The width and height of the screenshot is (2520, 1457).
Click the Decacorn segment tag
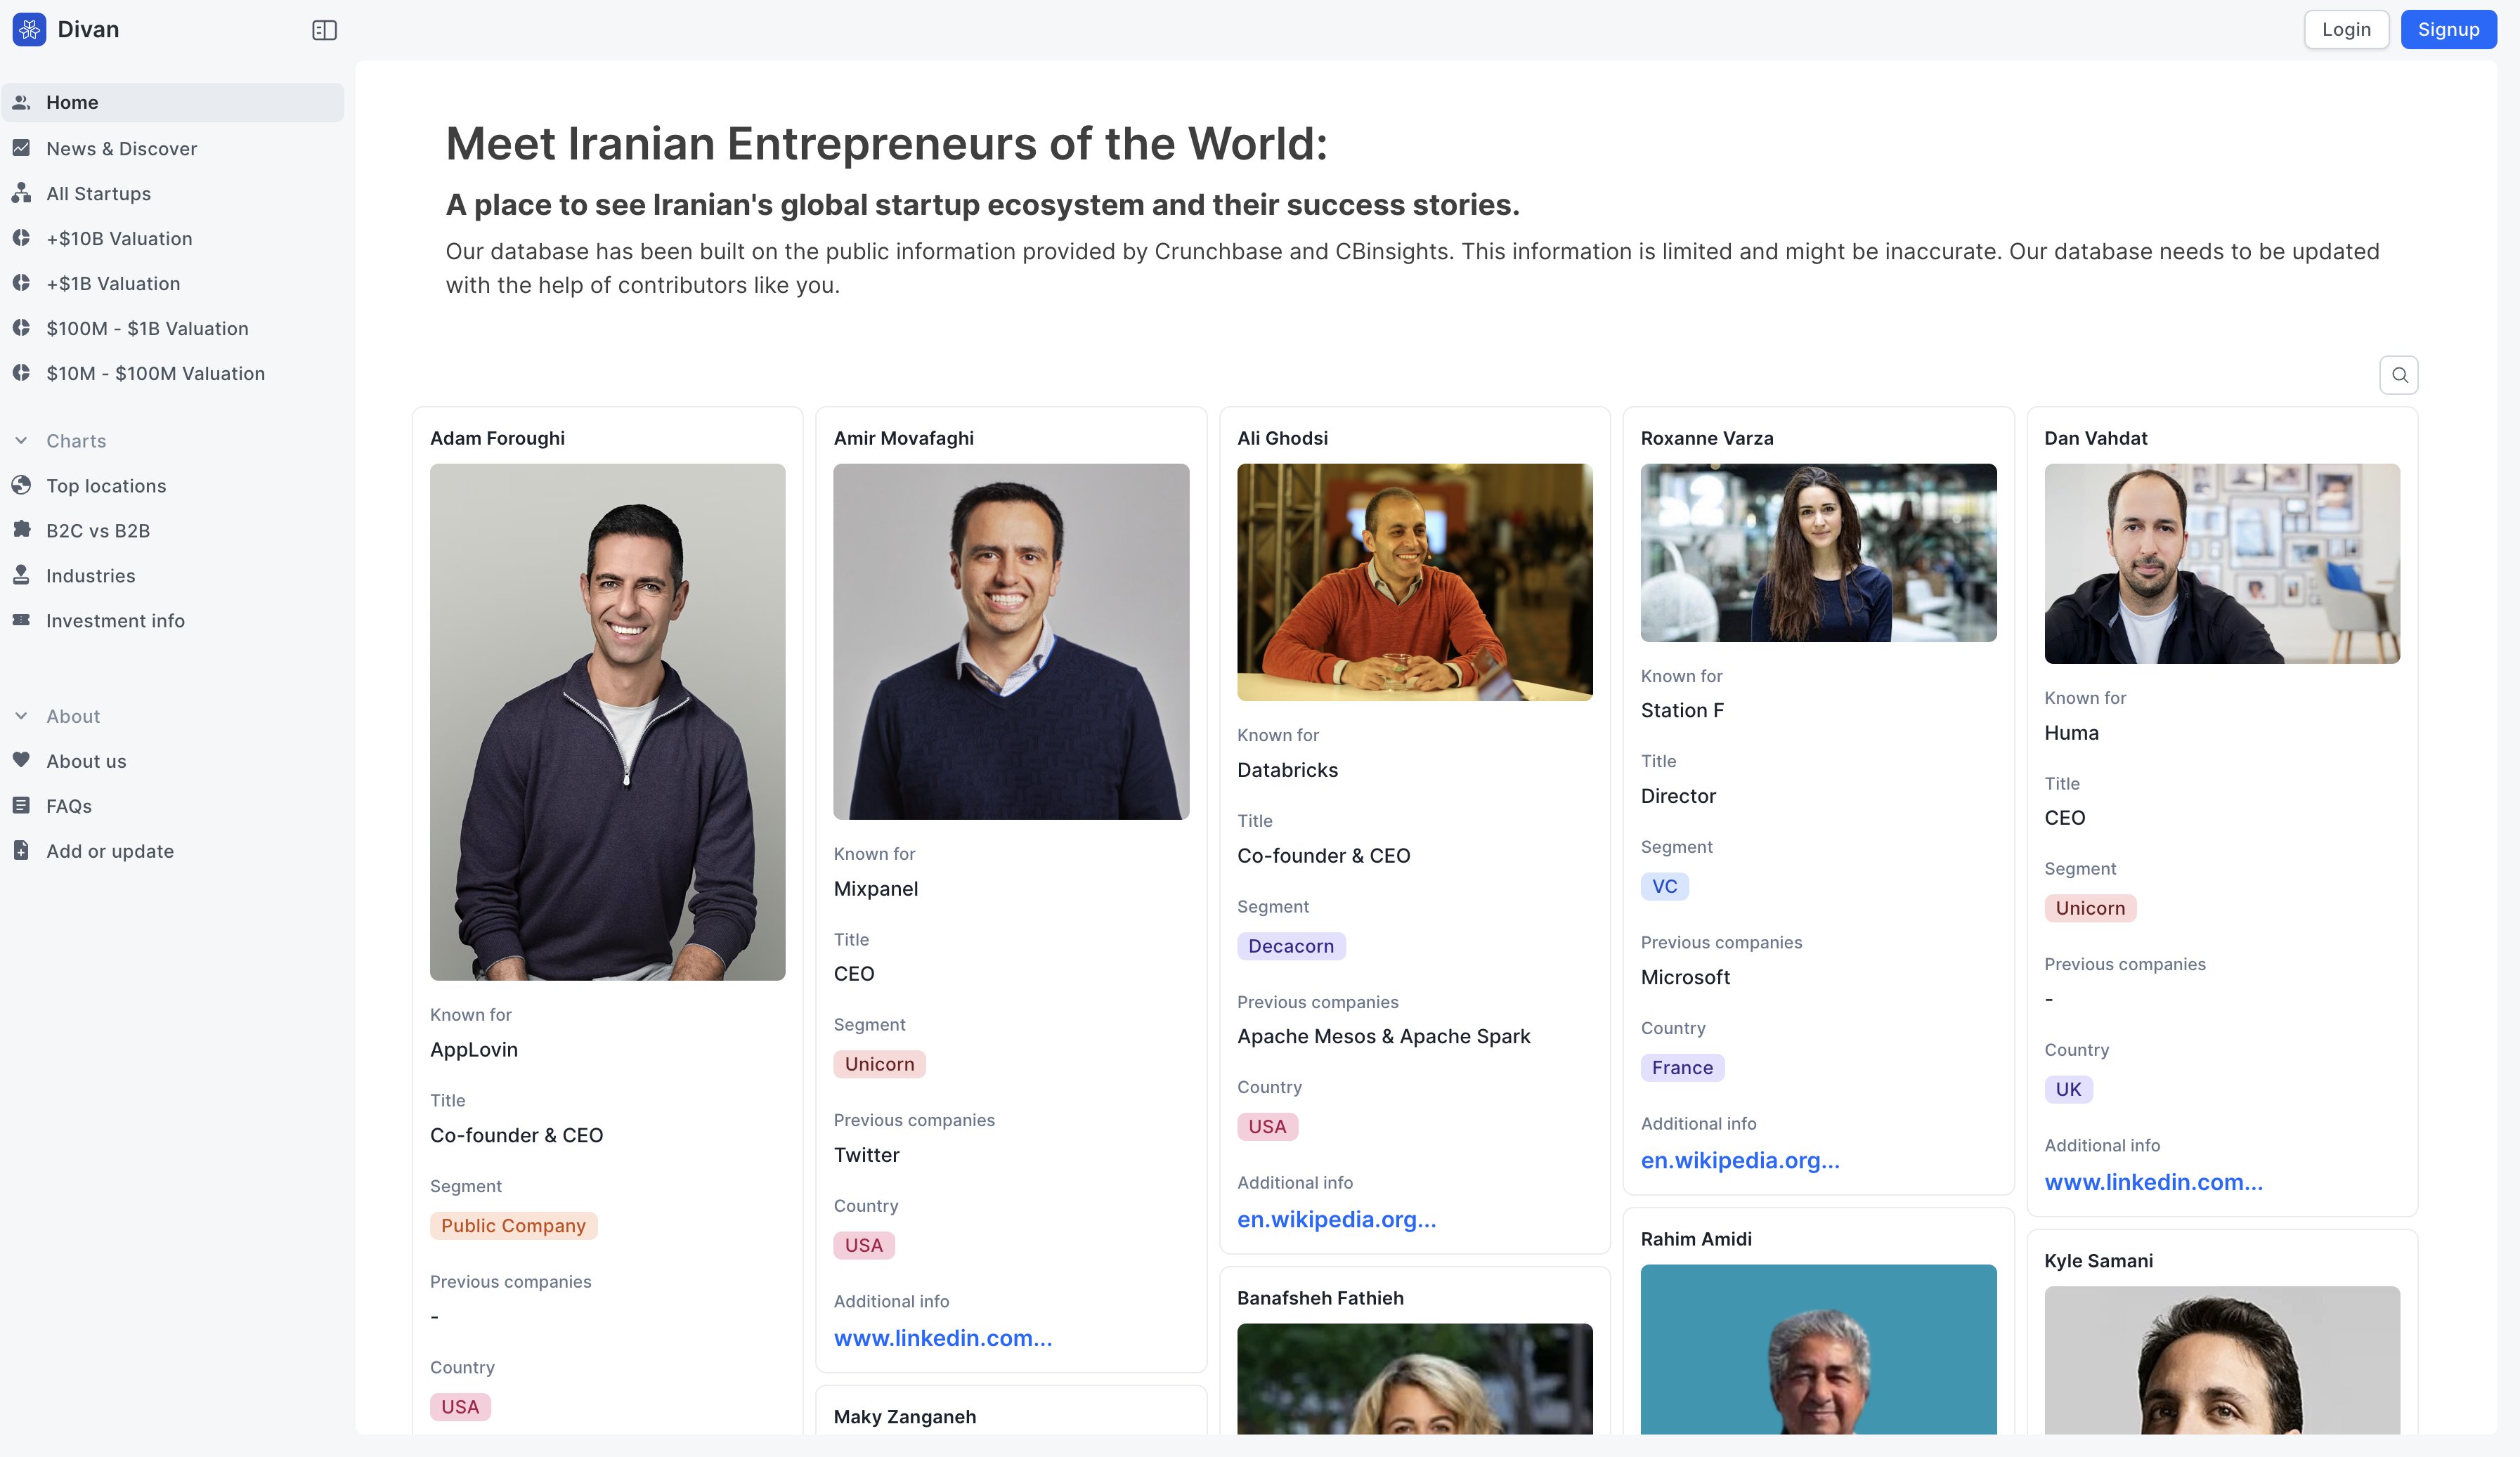(x=1290, y=946)
